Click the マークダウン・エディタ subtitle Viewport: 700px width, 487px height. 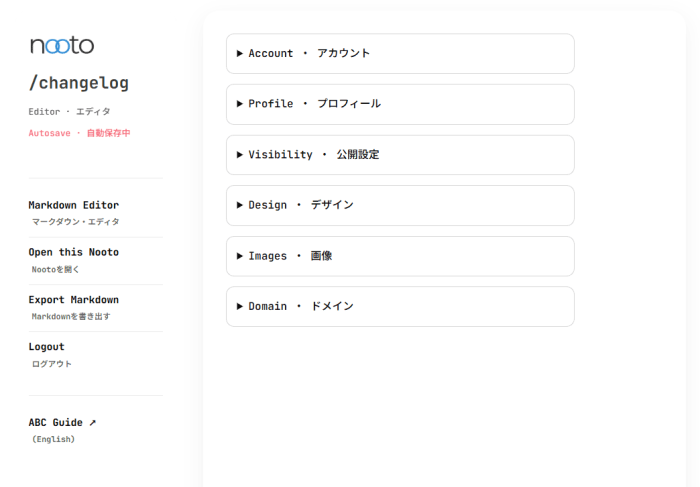tap(75, 222)
